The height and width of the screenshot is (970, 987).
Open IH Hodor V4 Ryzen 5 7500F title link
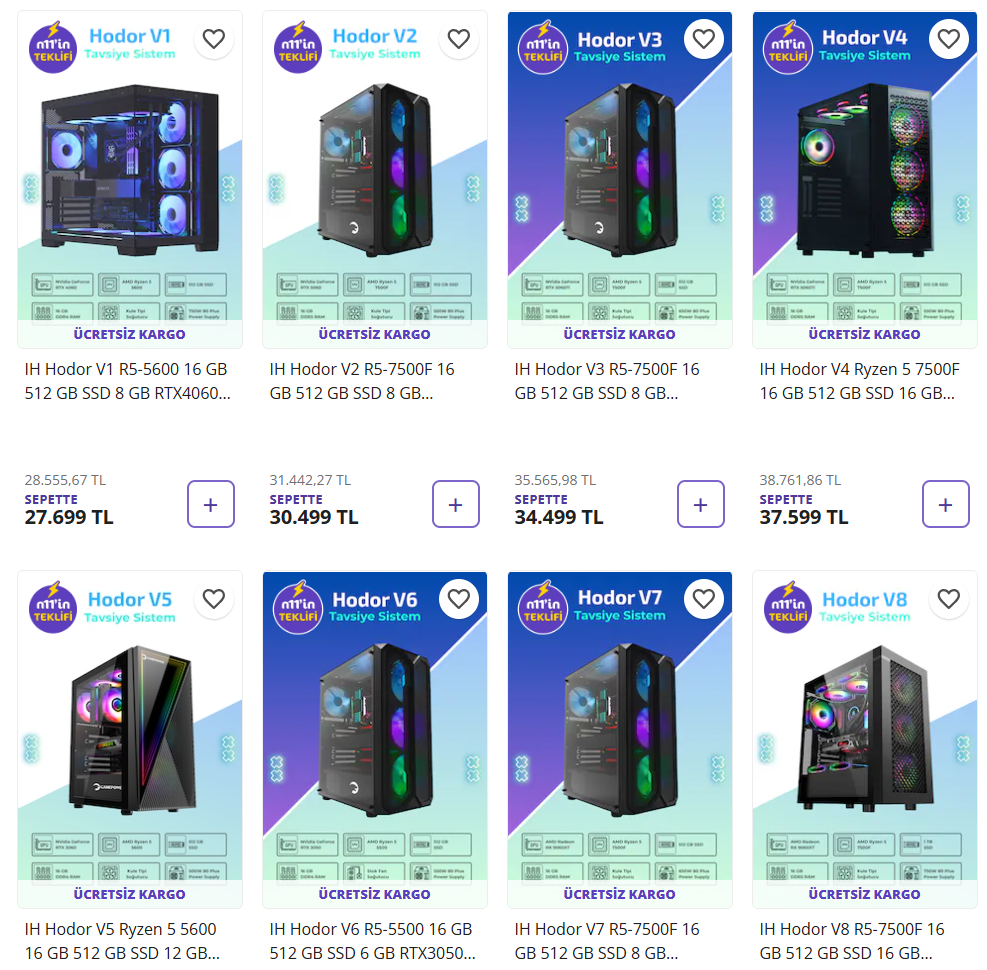click(859, 381)
